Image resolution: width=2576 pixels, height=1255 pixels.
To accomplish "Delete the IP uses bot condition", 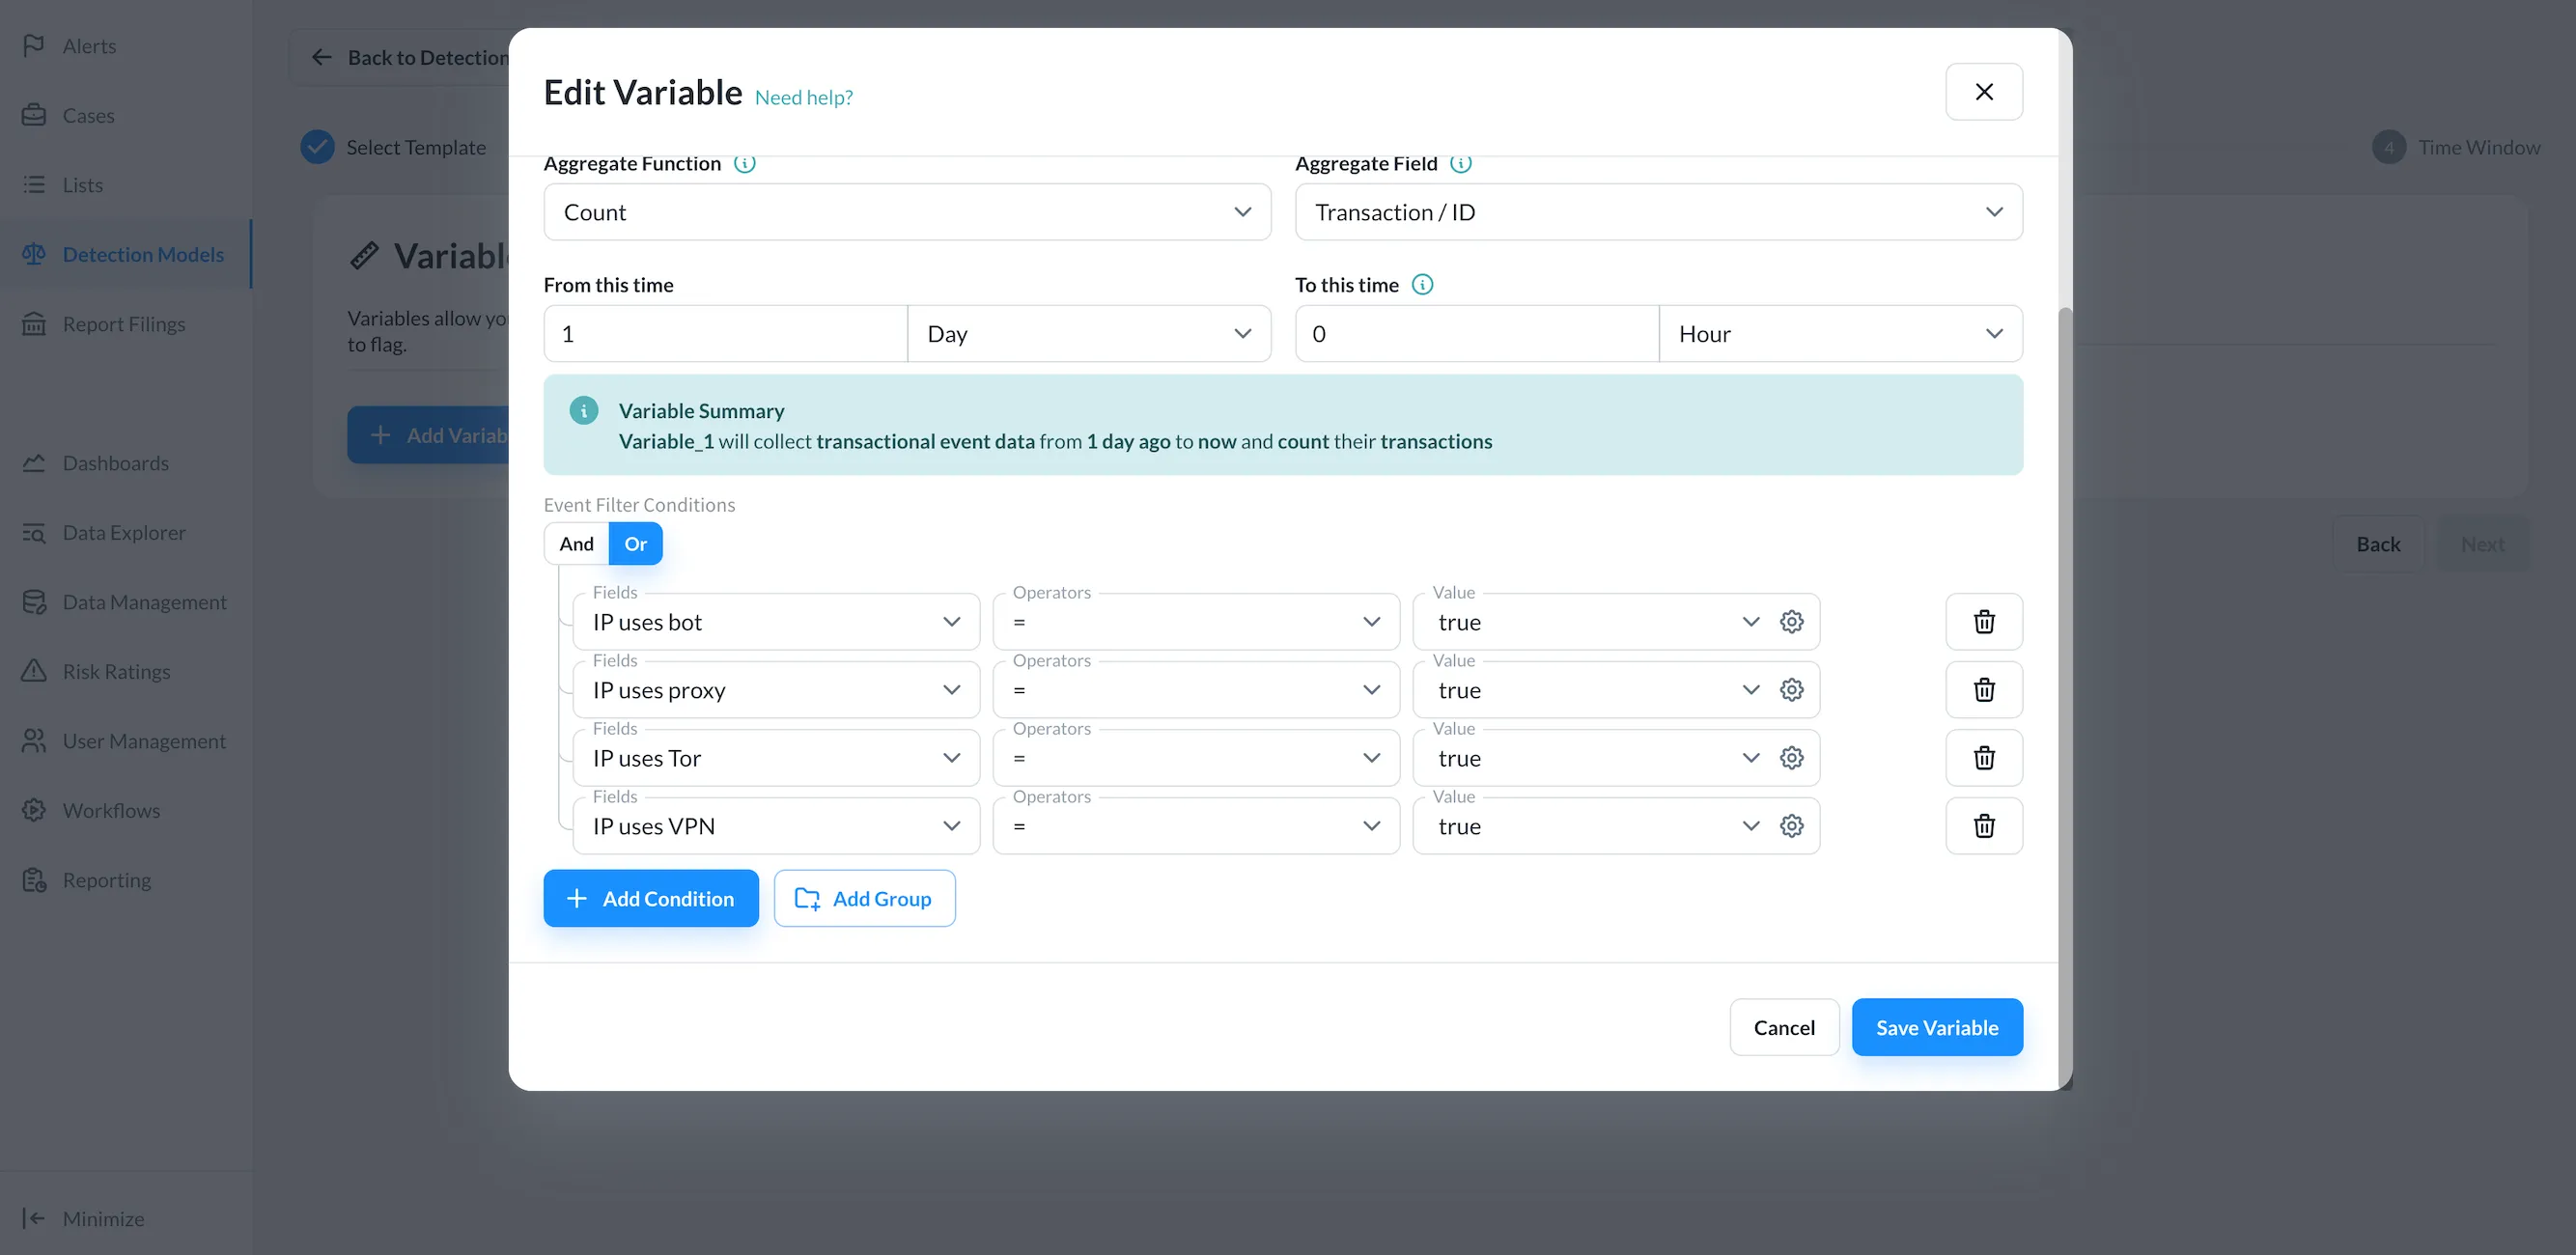I will (1983, 622).
